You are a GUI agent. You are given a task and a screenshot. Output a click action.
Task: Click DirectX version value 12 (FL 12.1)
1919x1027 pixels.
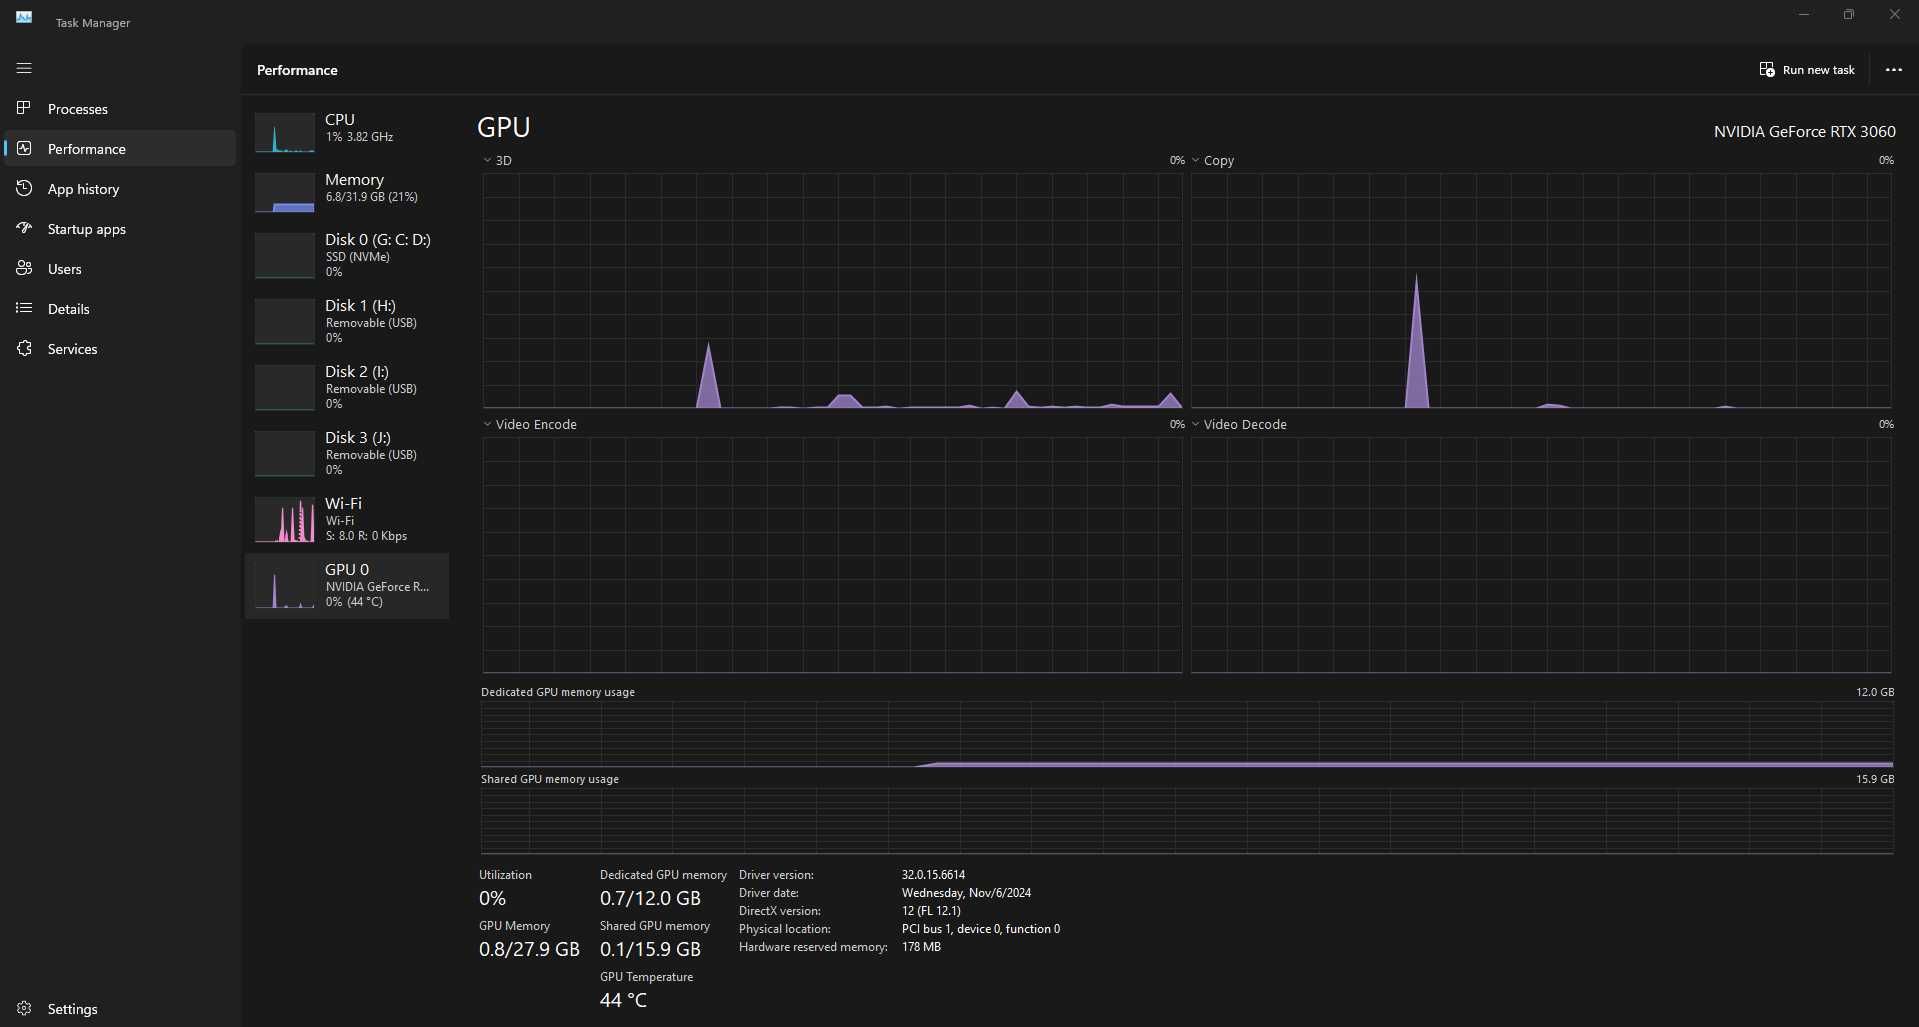[931, 911]
